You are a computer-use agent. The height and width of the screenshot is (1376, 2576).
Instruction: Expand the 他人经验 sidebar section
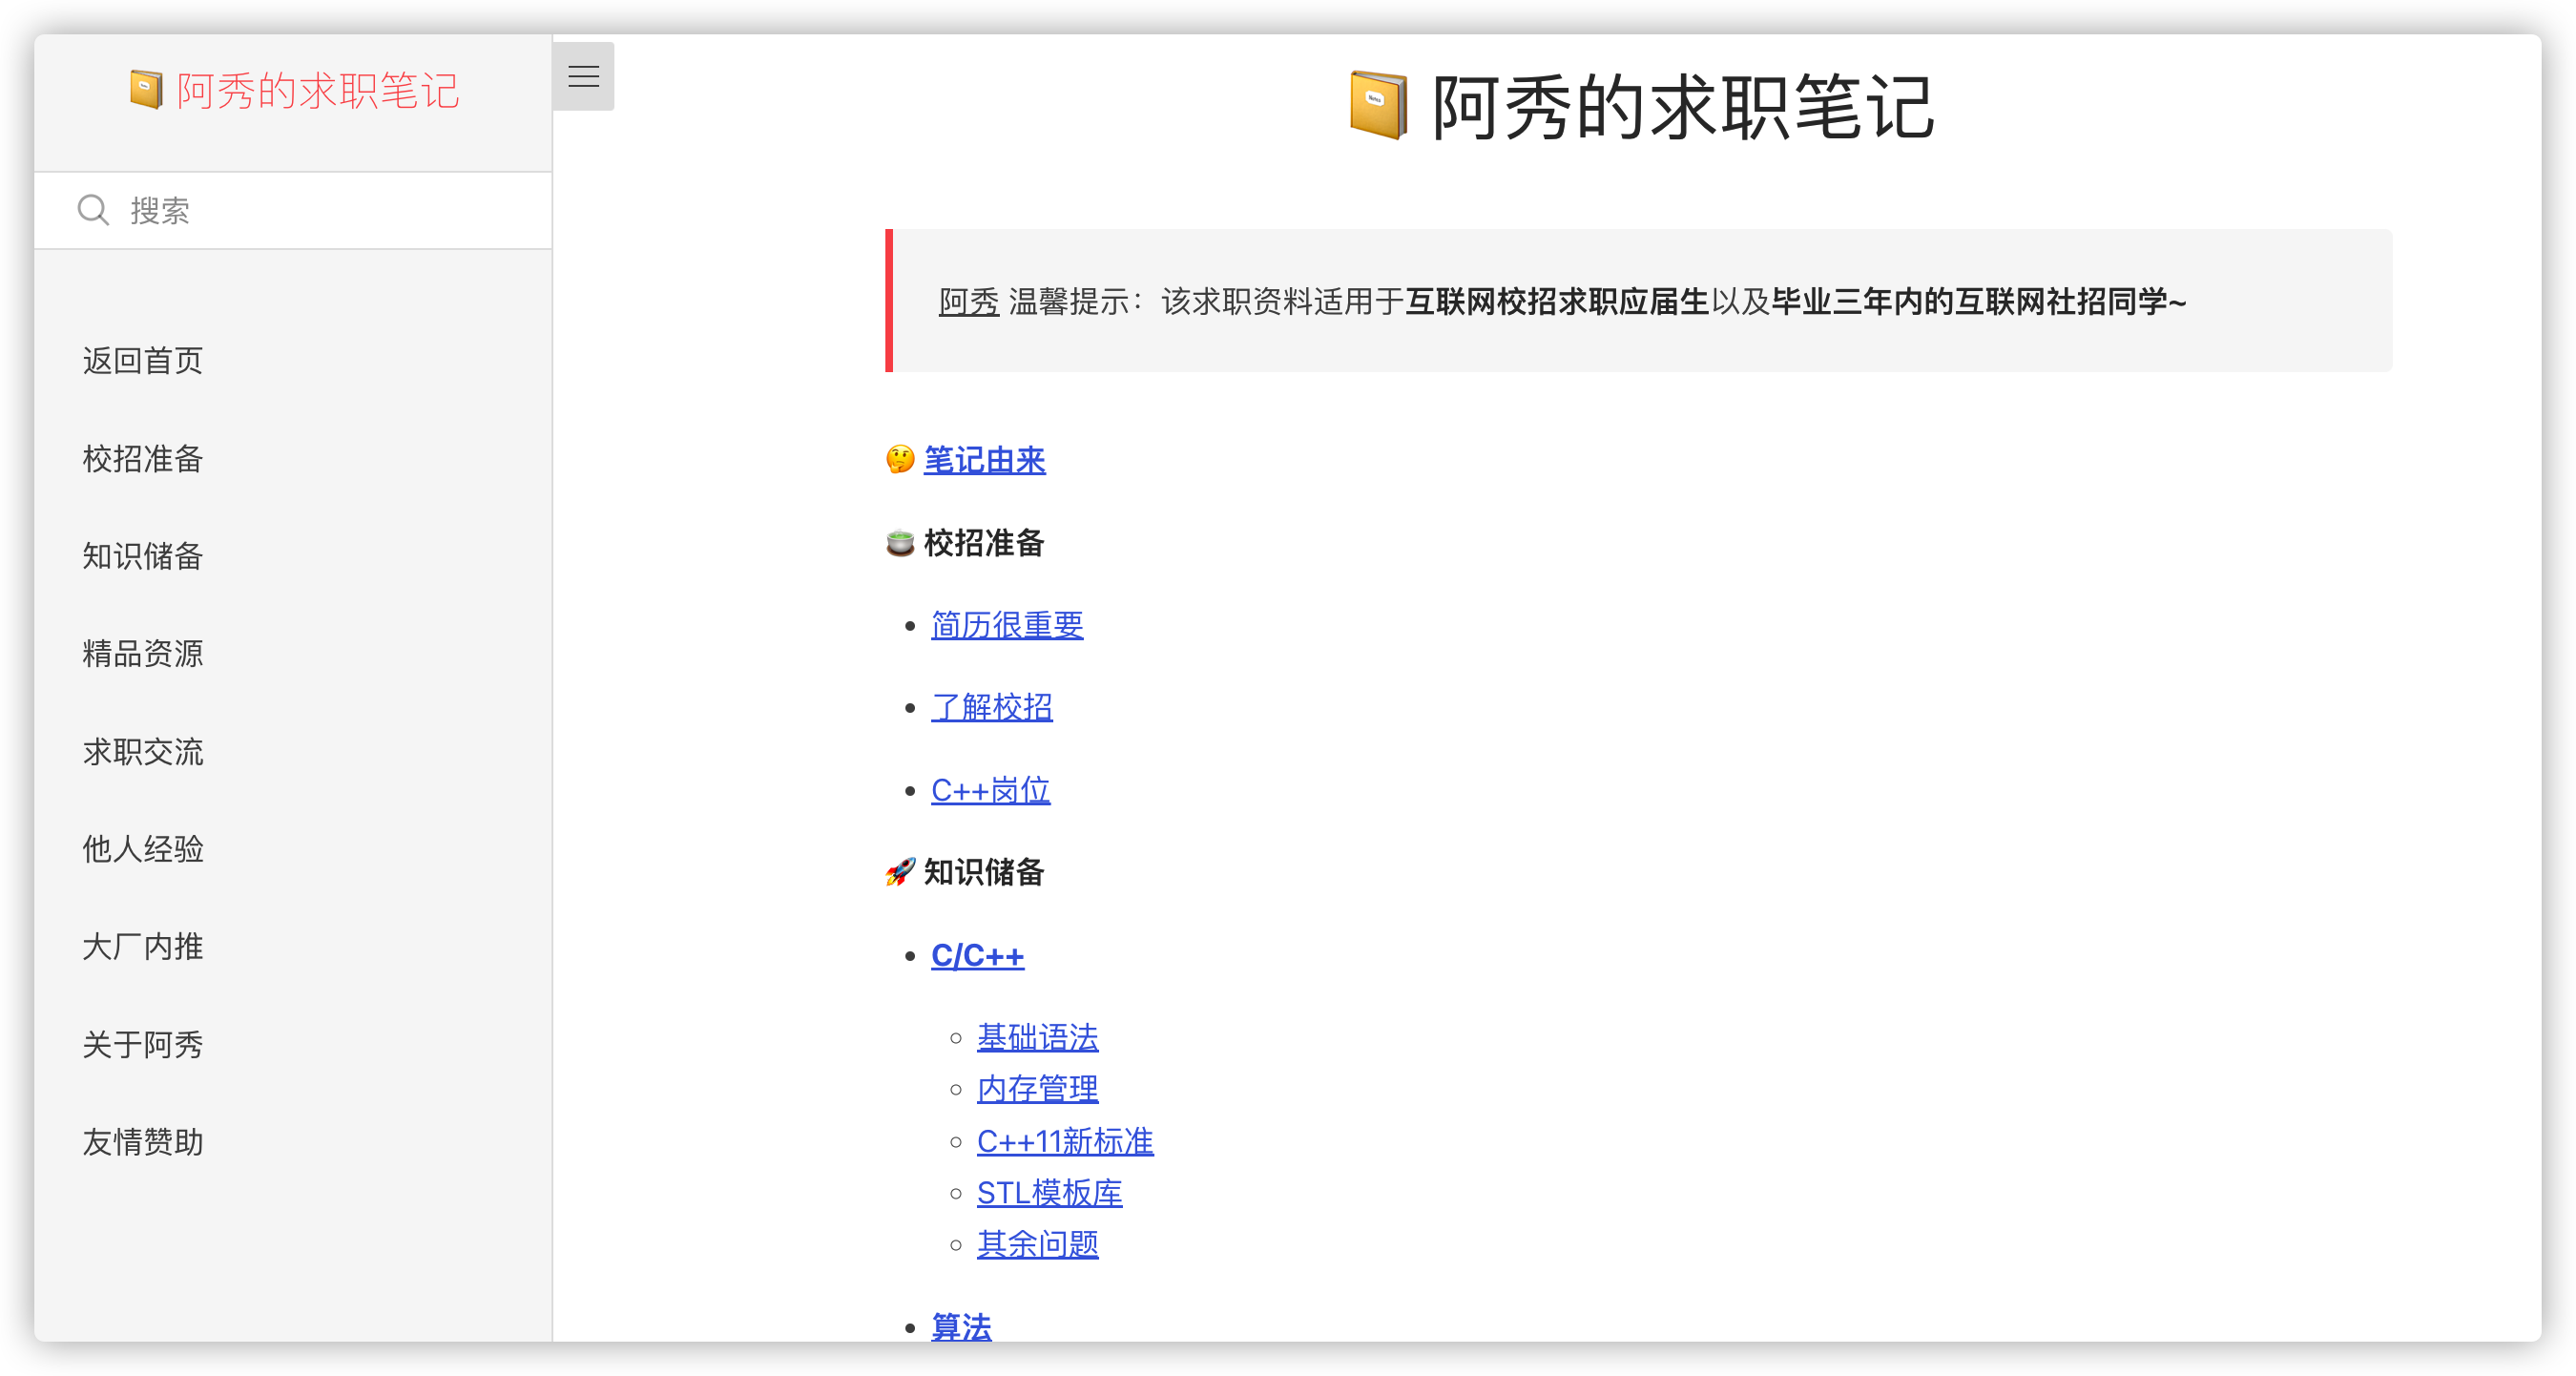click(x=142, y=849)
